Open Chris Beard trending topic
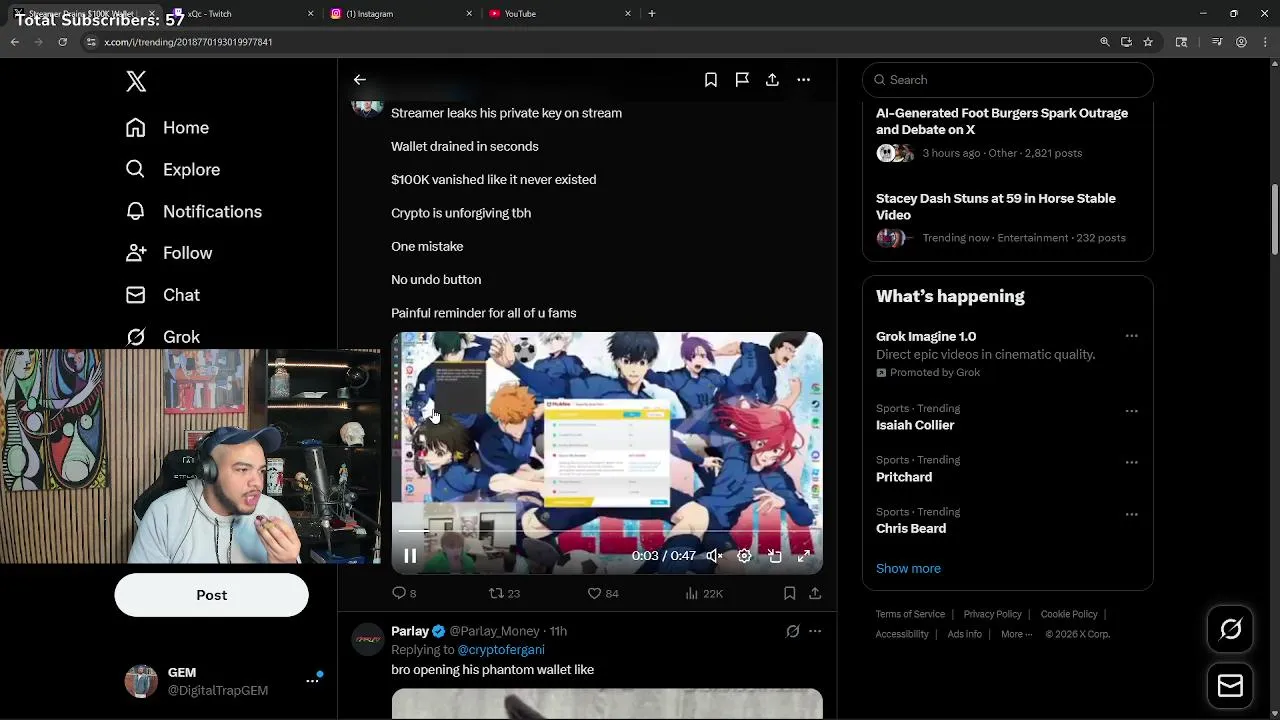This screenshot has height=720, width=1280. [x=911, y=529]
